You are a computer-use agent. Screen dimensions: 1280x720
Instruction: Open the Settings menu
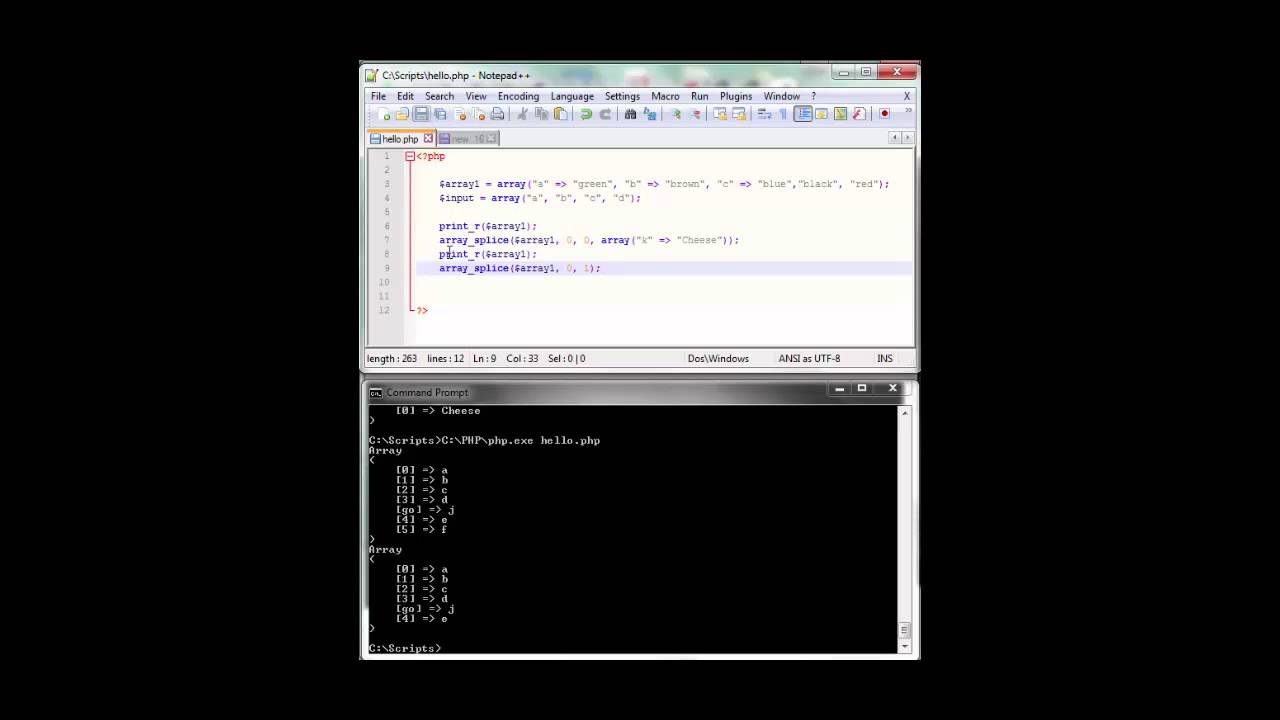point(622,96)
